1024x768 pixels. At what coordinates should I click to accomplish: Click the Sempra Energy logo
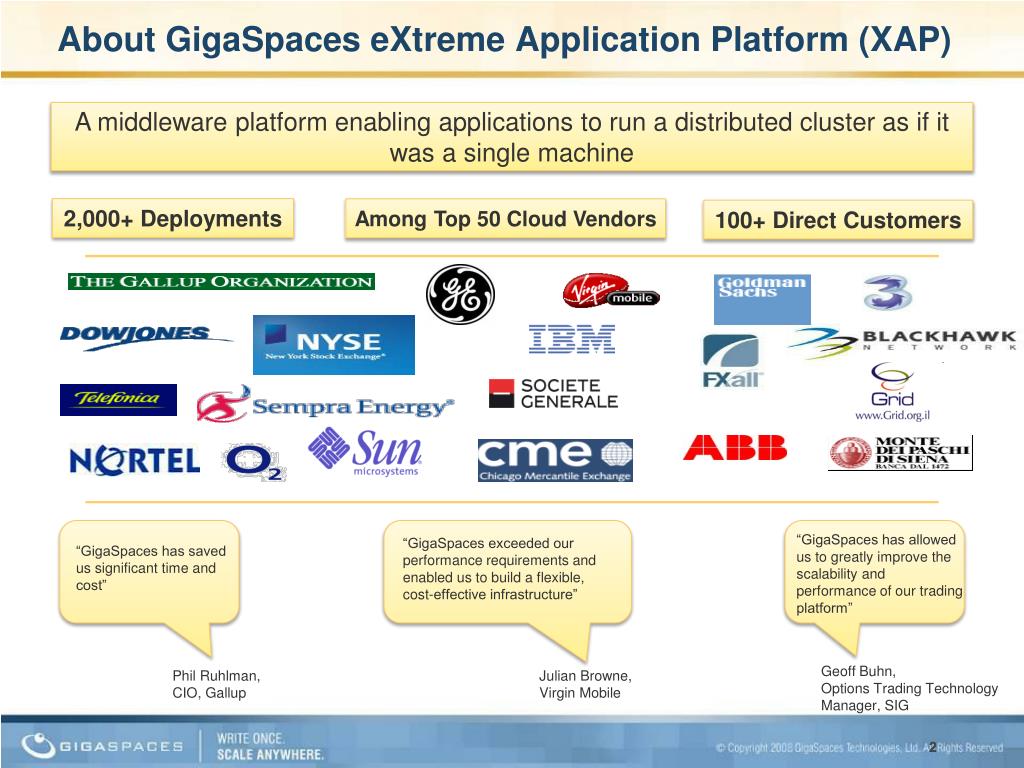325,404
